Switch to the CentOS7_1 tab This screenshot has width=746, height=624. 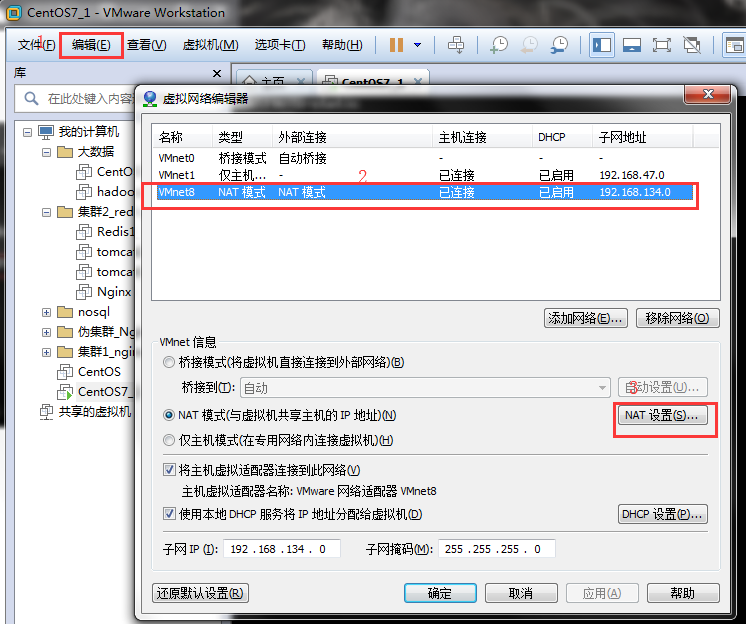(373, 79)
